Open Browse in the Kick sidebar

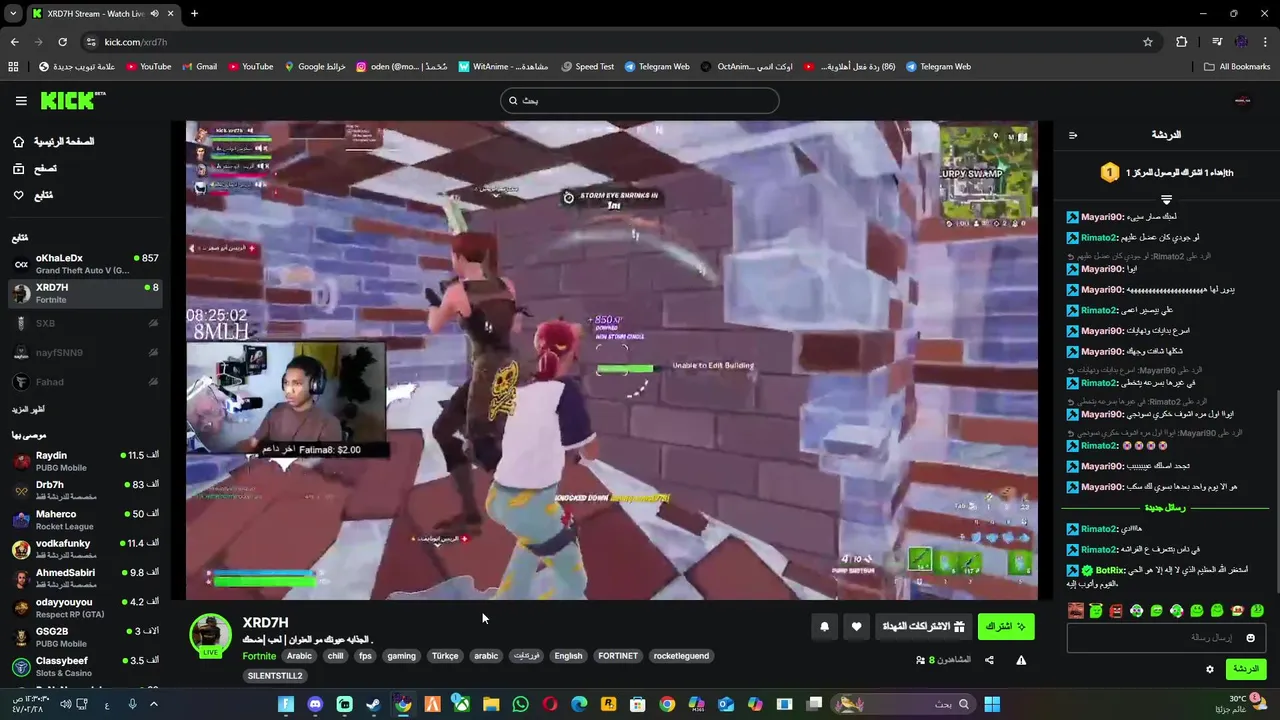click(x=35, y=169)
